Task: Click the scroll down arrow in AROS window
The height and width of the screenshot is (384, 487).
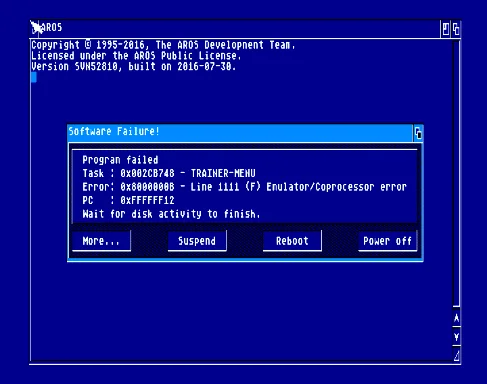Action: (x=456, y=337)
